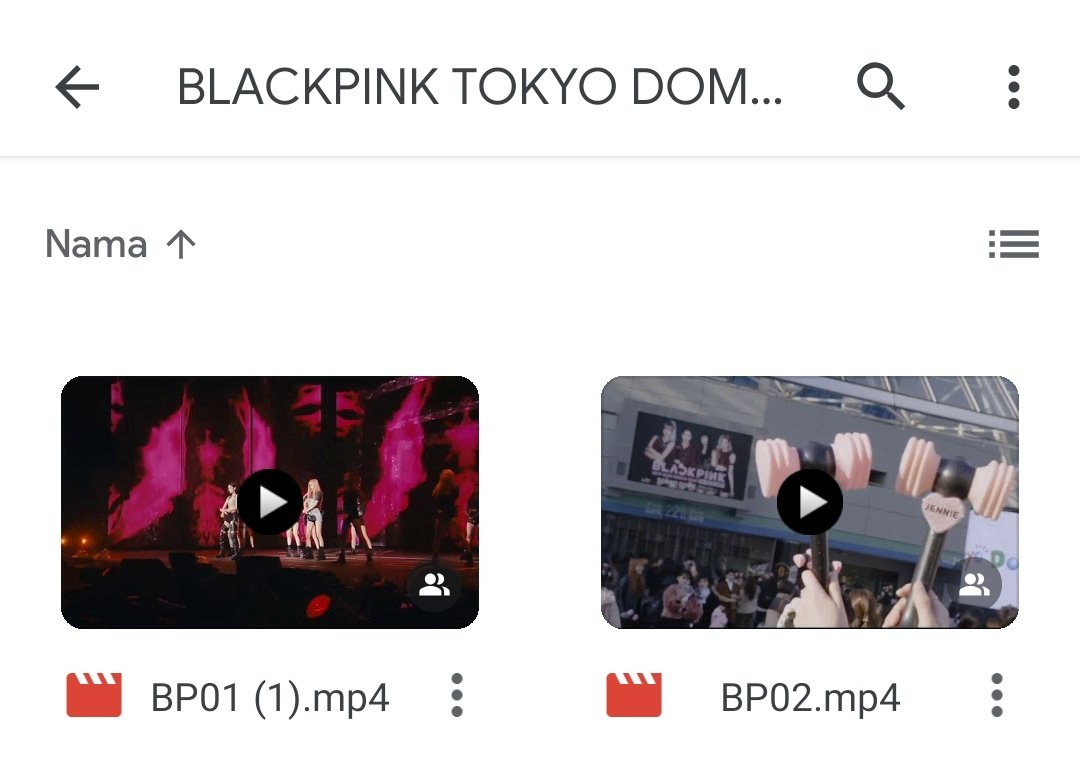Screen dimensions: 1080x780
Task: Tap shared people badge on BP01 thumbnail
Action: pos(434,586)
